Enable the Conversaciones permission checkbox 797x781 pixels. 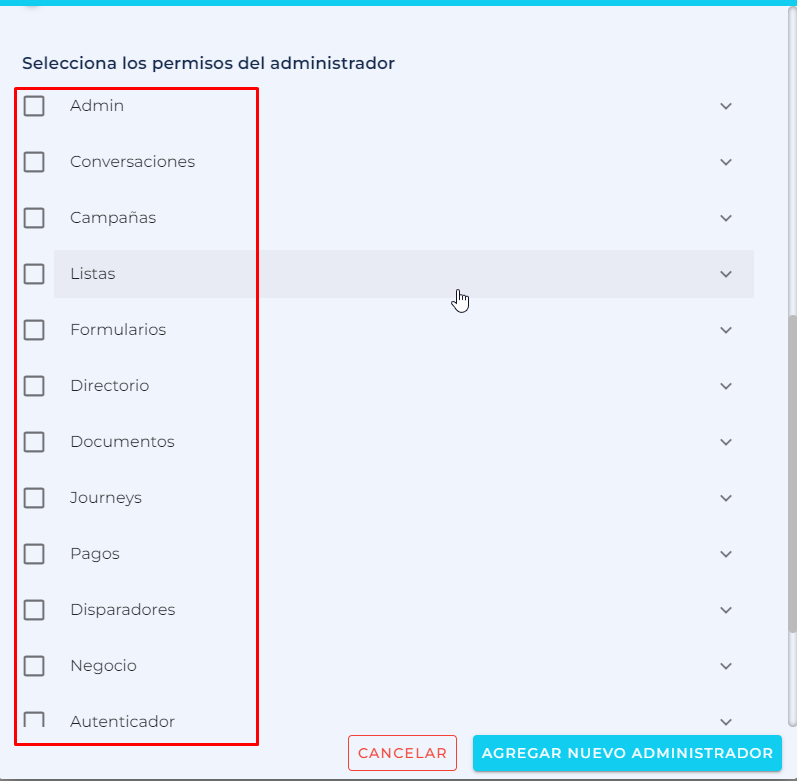34,162
